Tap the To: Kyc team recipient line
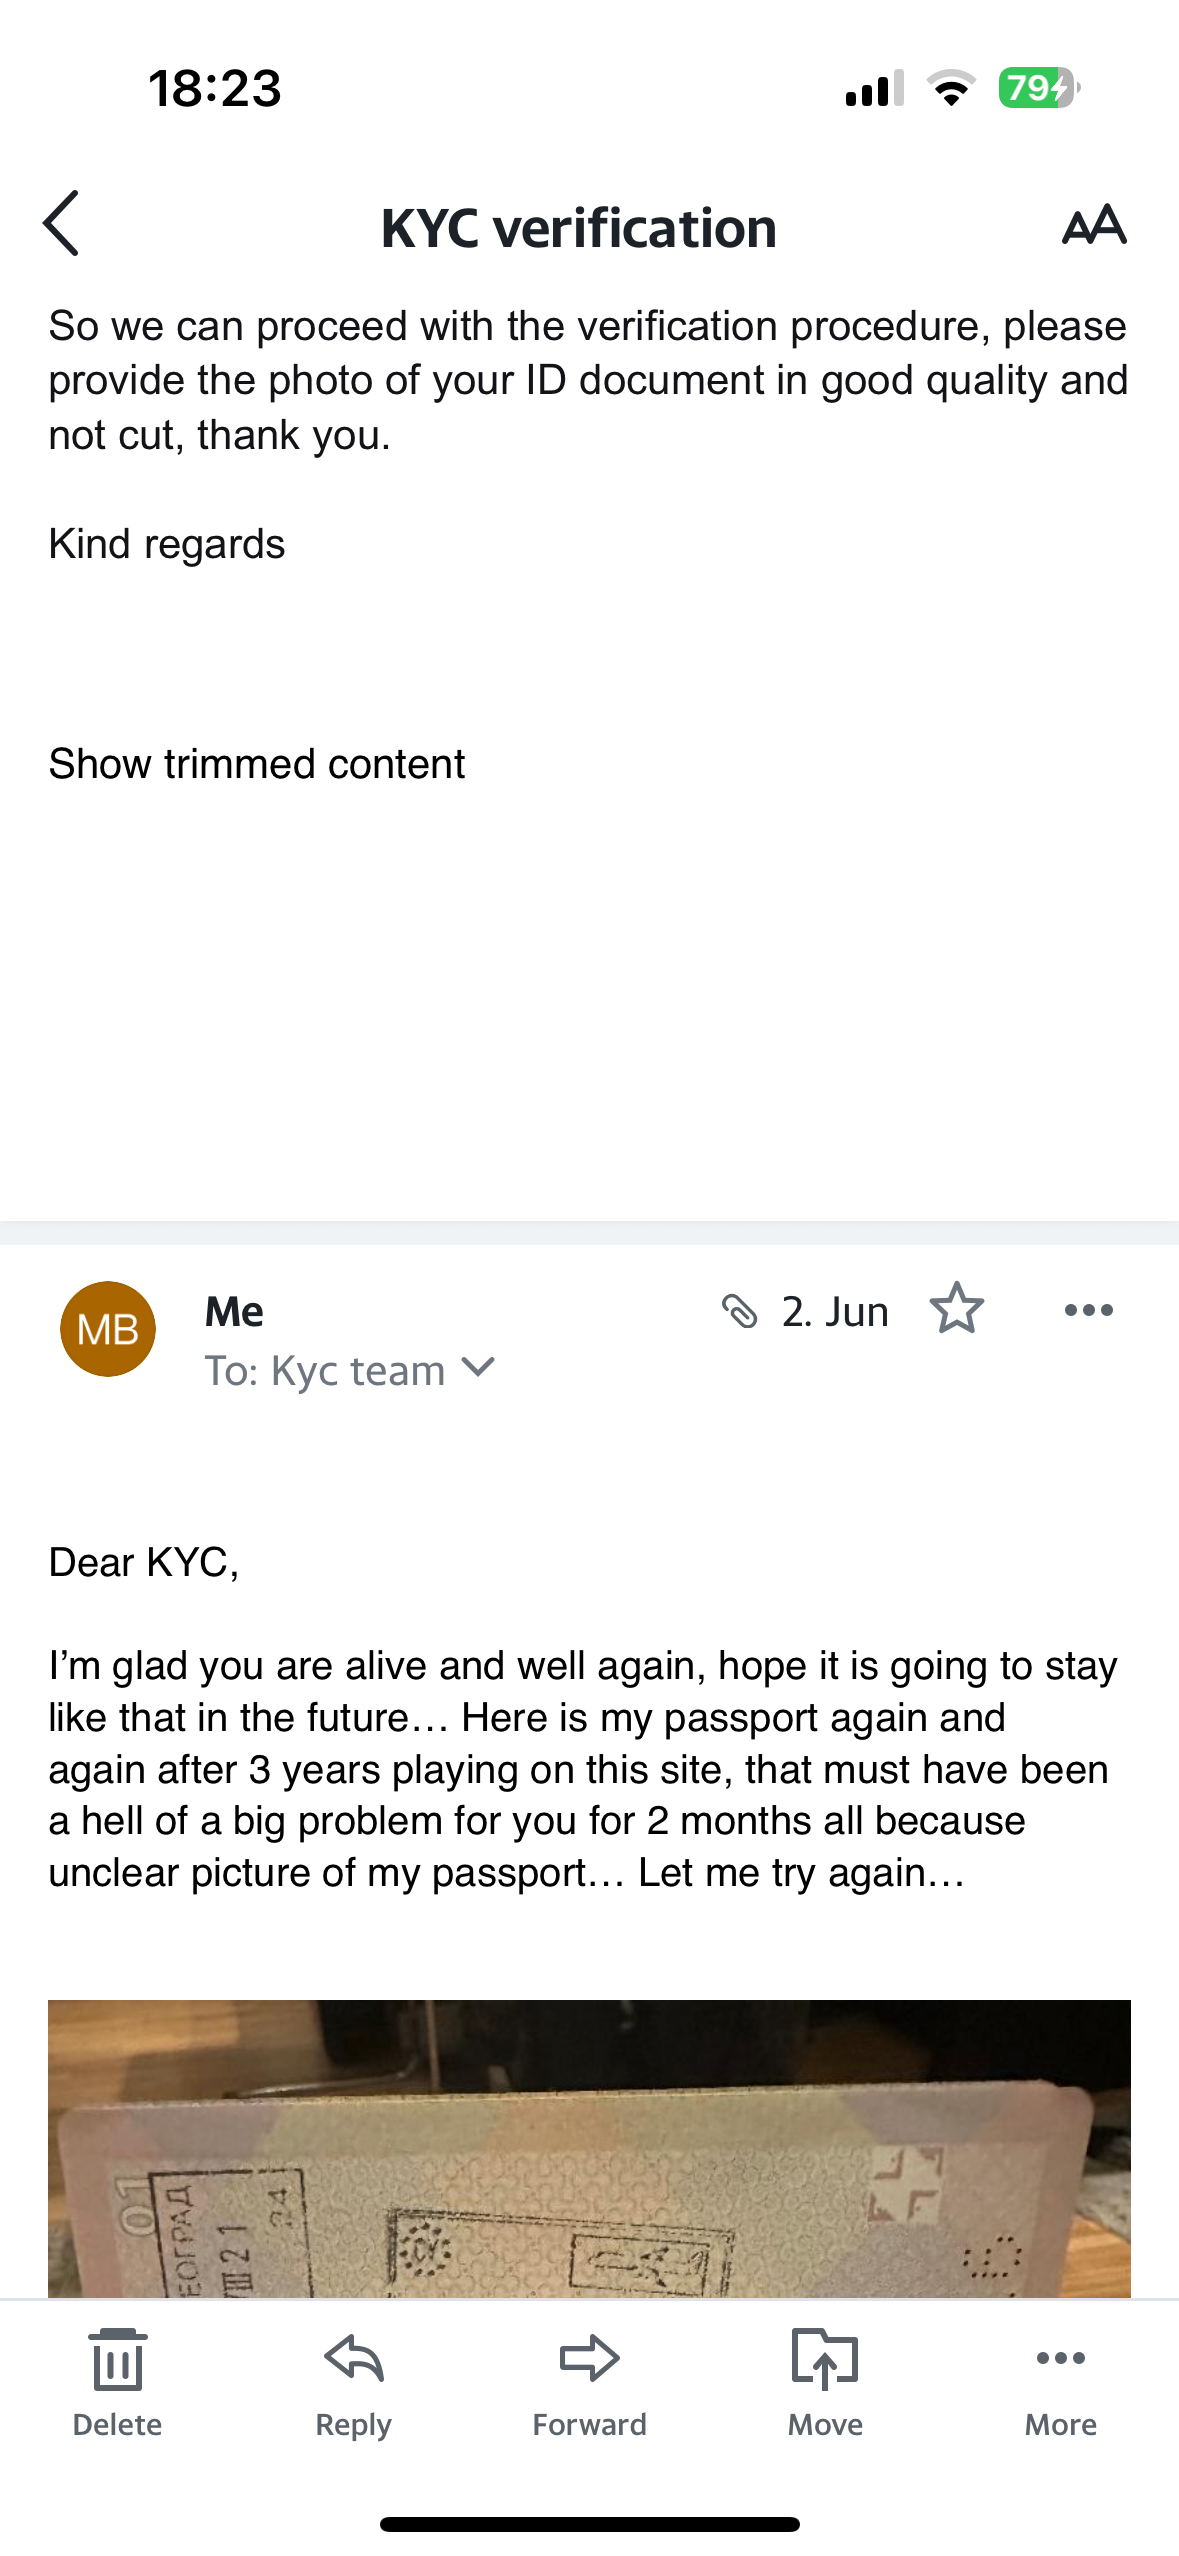1179x2556 pixels. (325, 1371)
